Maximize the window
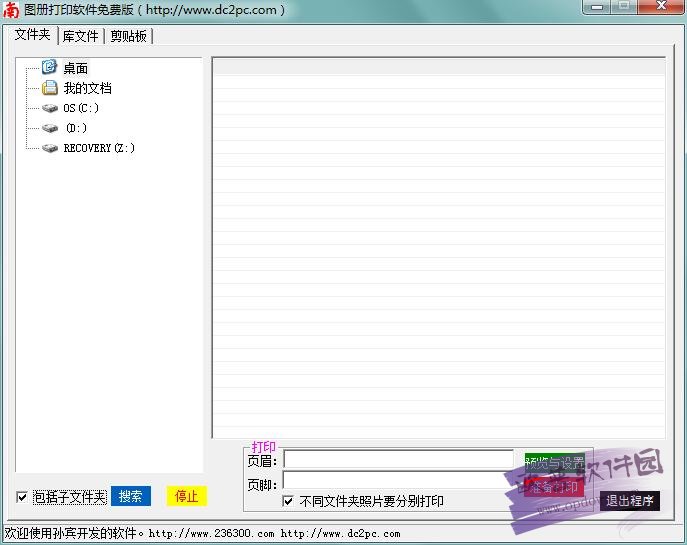 click(624, 6)
